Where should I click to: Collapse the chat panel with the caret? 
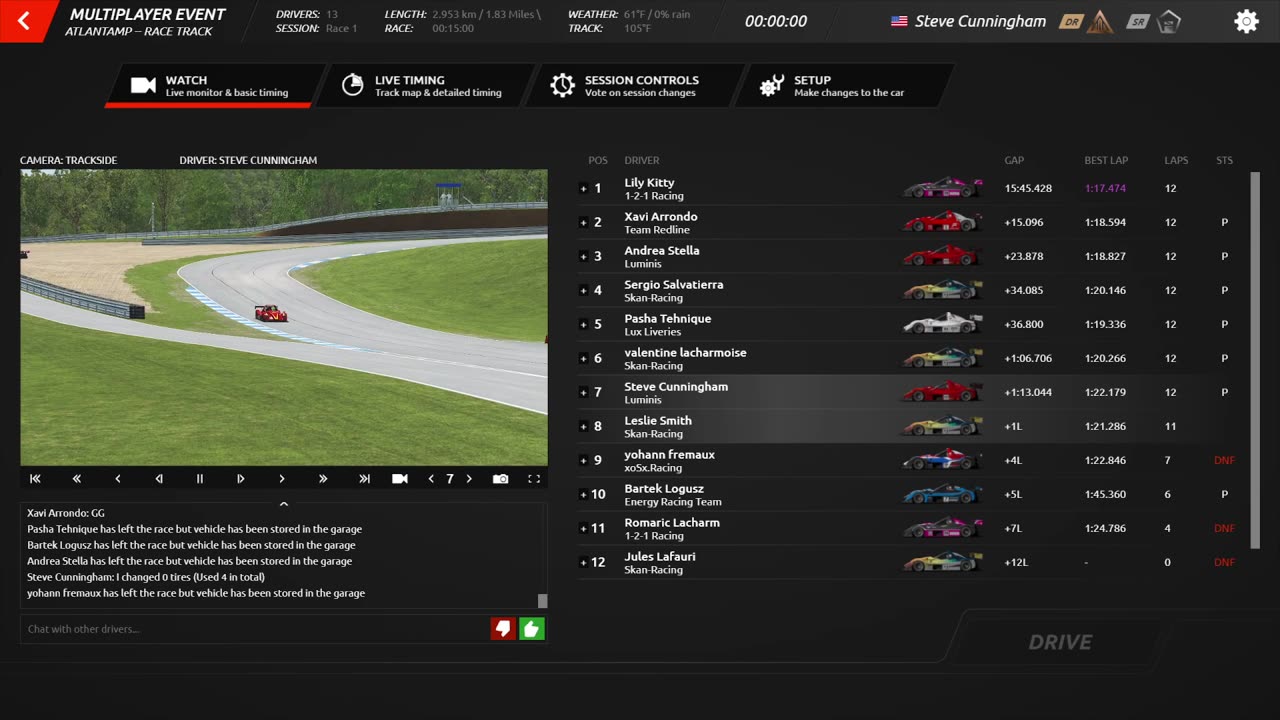click(284, 504)
